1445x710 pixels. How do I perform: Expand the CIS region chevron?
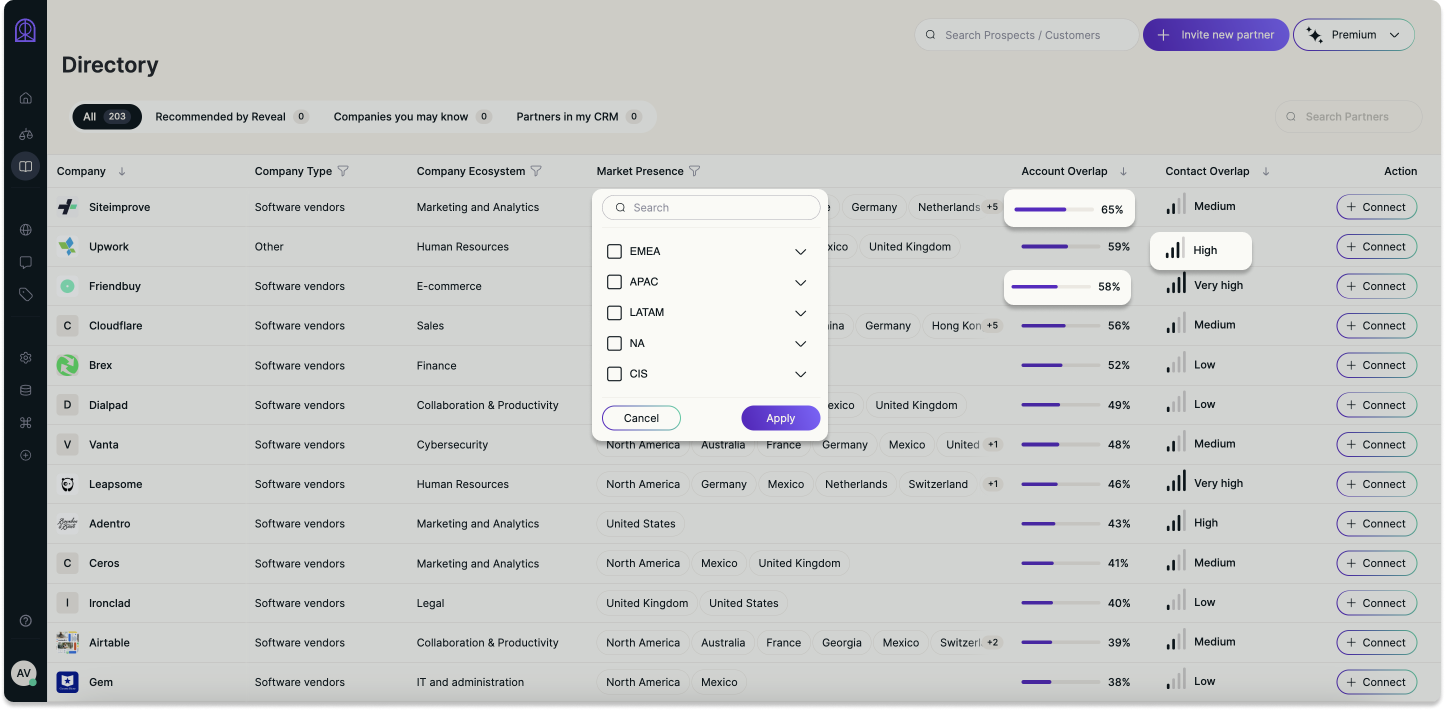[x=800, y=375]
